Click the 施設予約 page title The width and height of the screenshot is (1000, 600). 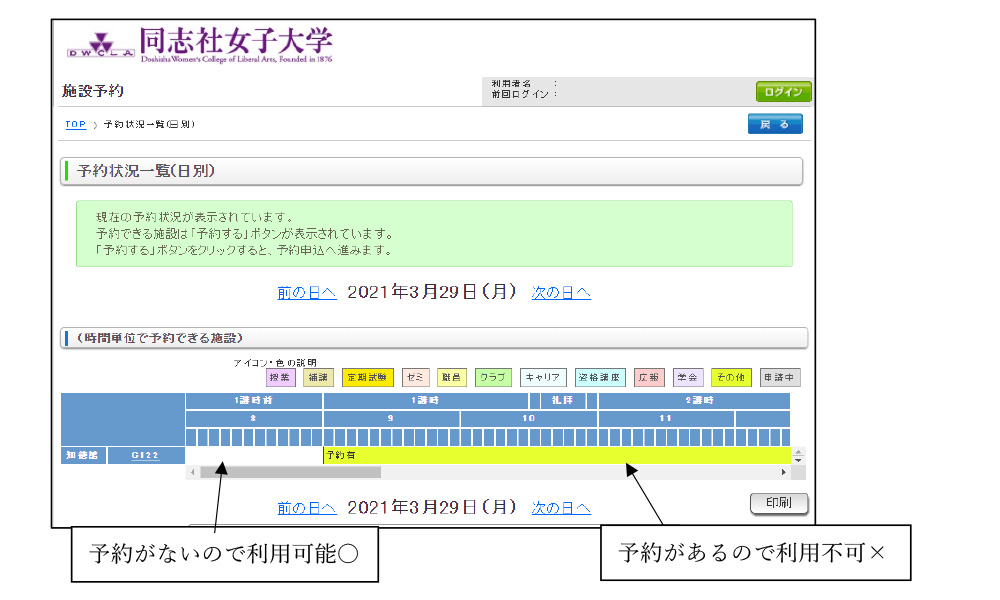click(92, 91)
